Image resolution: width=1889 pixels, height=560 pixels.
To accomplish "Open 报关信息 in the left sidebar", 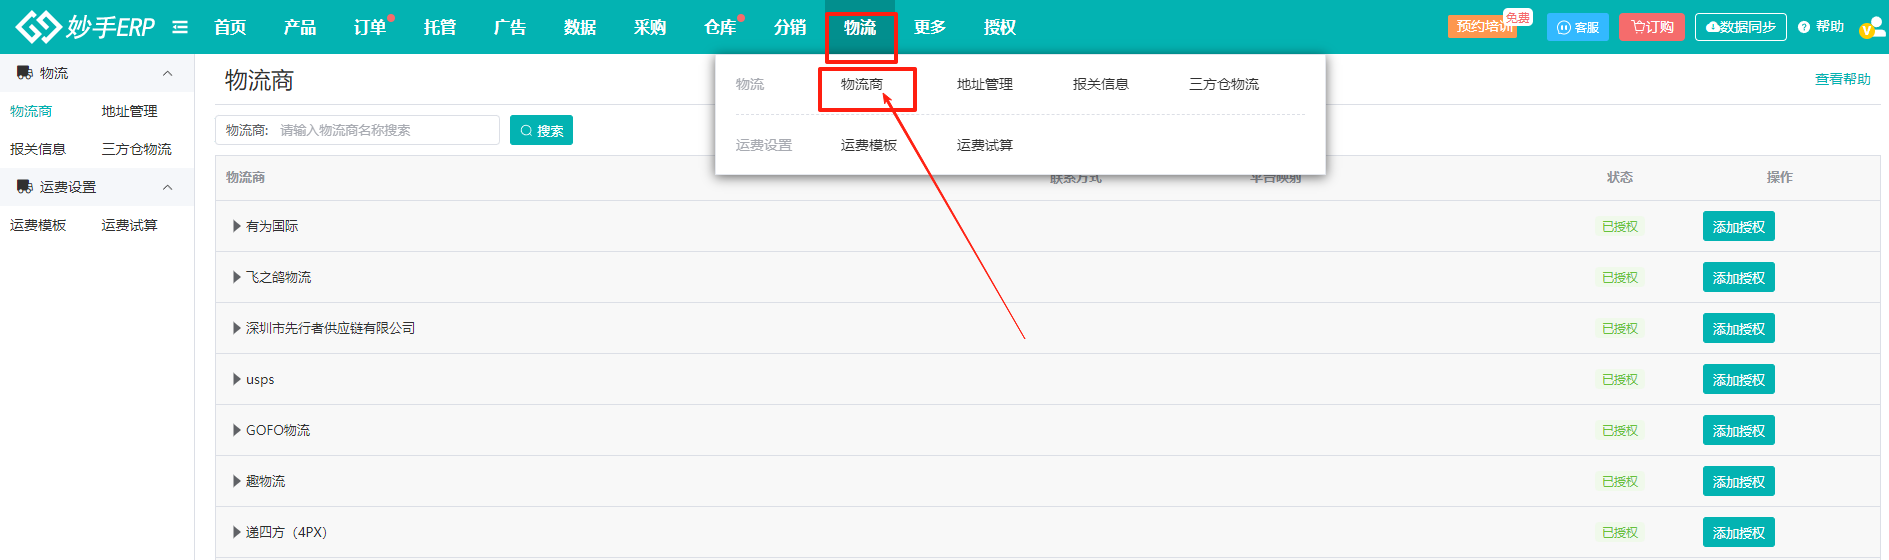I will 38,149.
